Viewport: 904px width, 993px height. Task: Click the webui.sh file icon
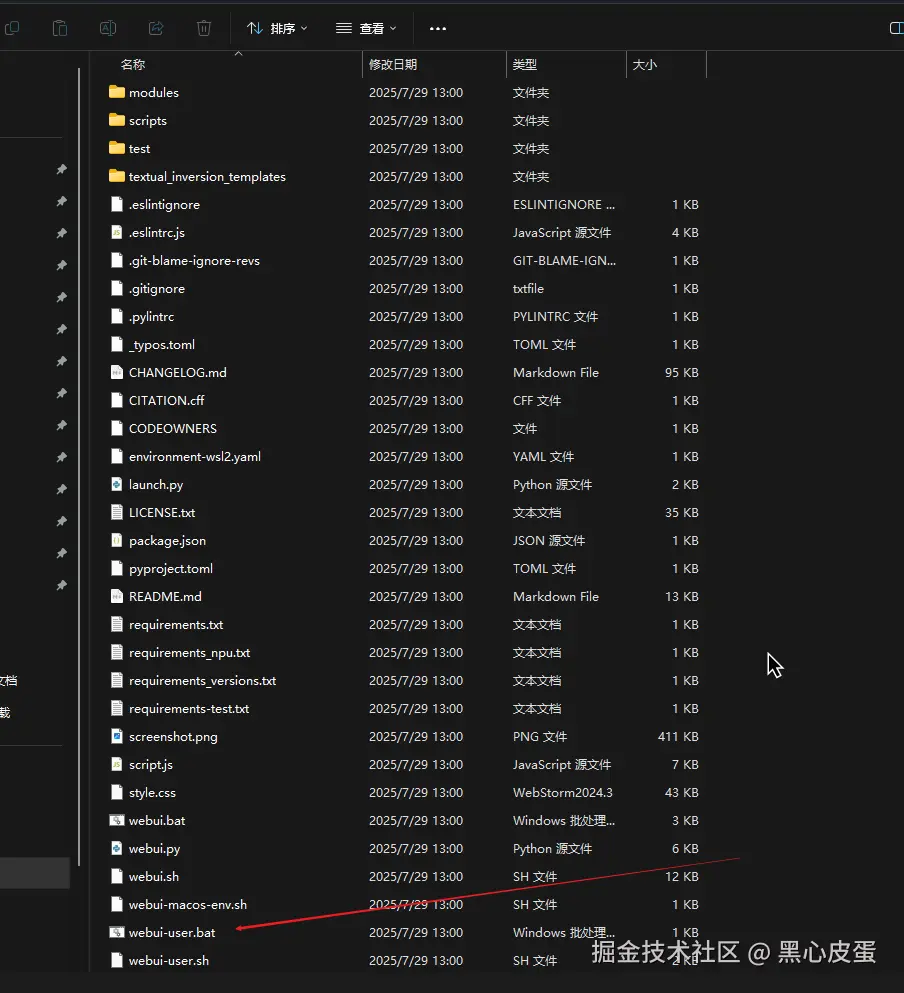click(x=117, y=876)
